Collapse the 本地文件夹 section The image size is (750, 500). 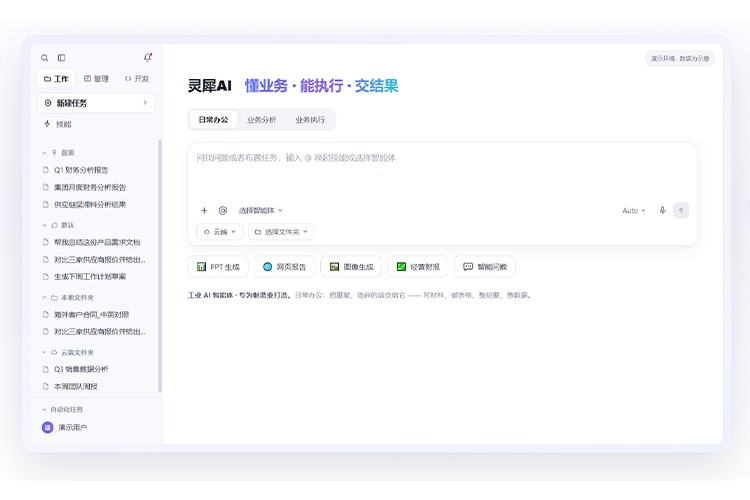[44, 297]
